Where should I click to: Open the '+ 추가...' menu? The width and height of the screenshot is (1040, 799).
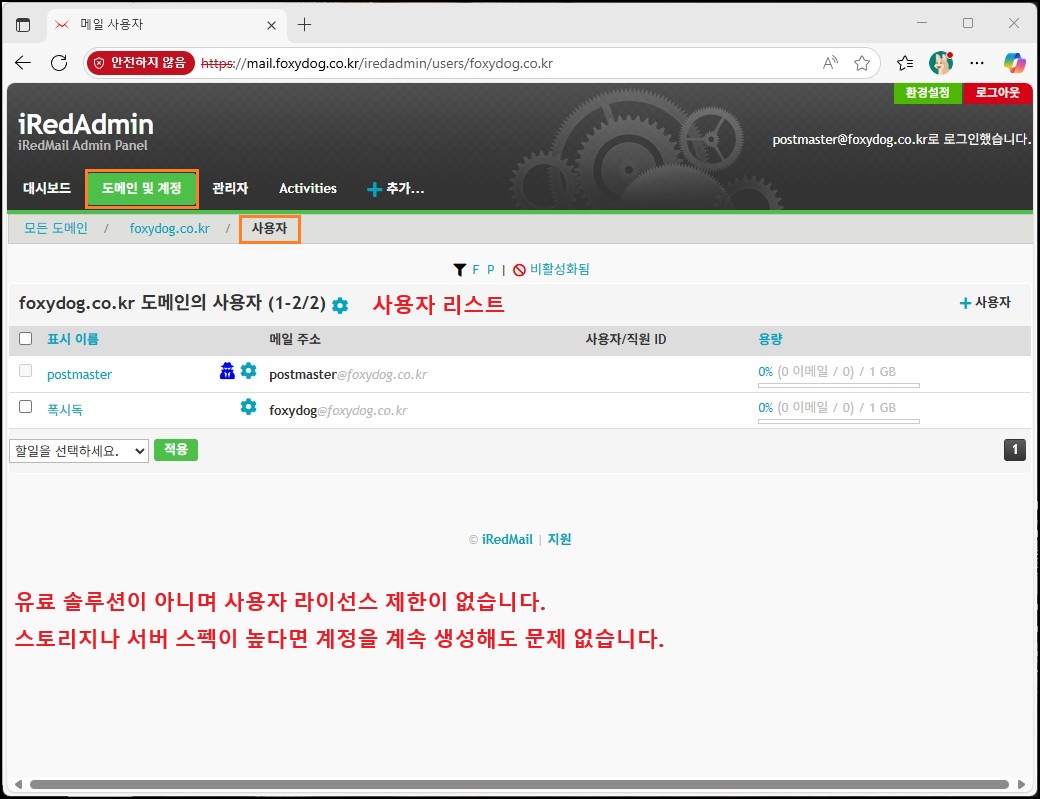coord(395,188)
